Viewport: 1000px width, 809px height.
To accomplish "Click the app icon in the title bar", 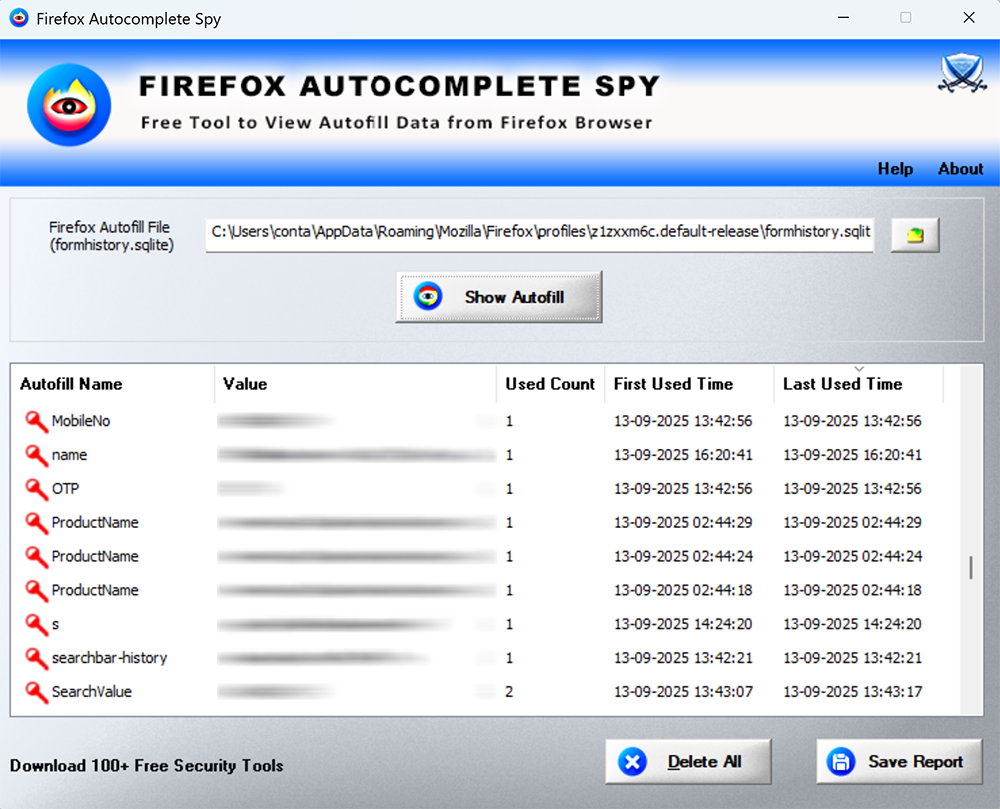I will tap(17, 17).
